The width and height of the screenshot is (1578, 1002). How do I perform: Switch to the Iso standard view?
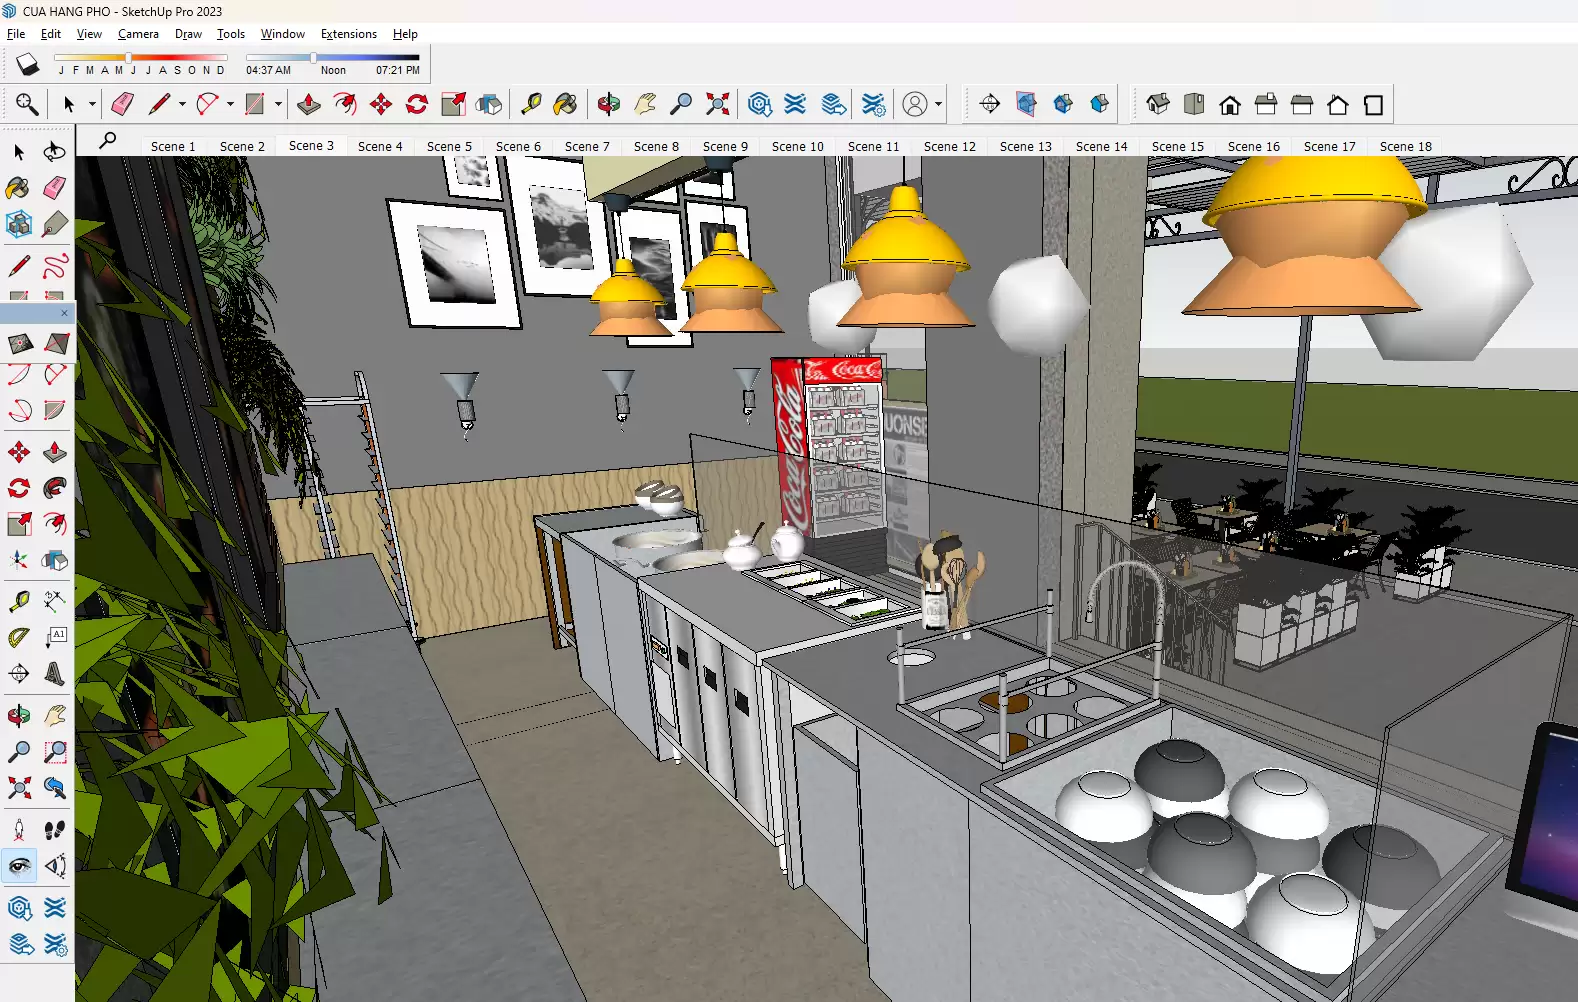(x=1158, y=104)
